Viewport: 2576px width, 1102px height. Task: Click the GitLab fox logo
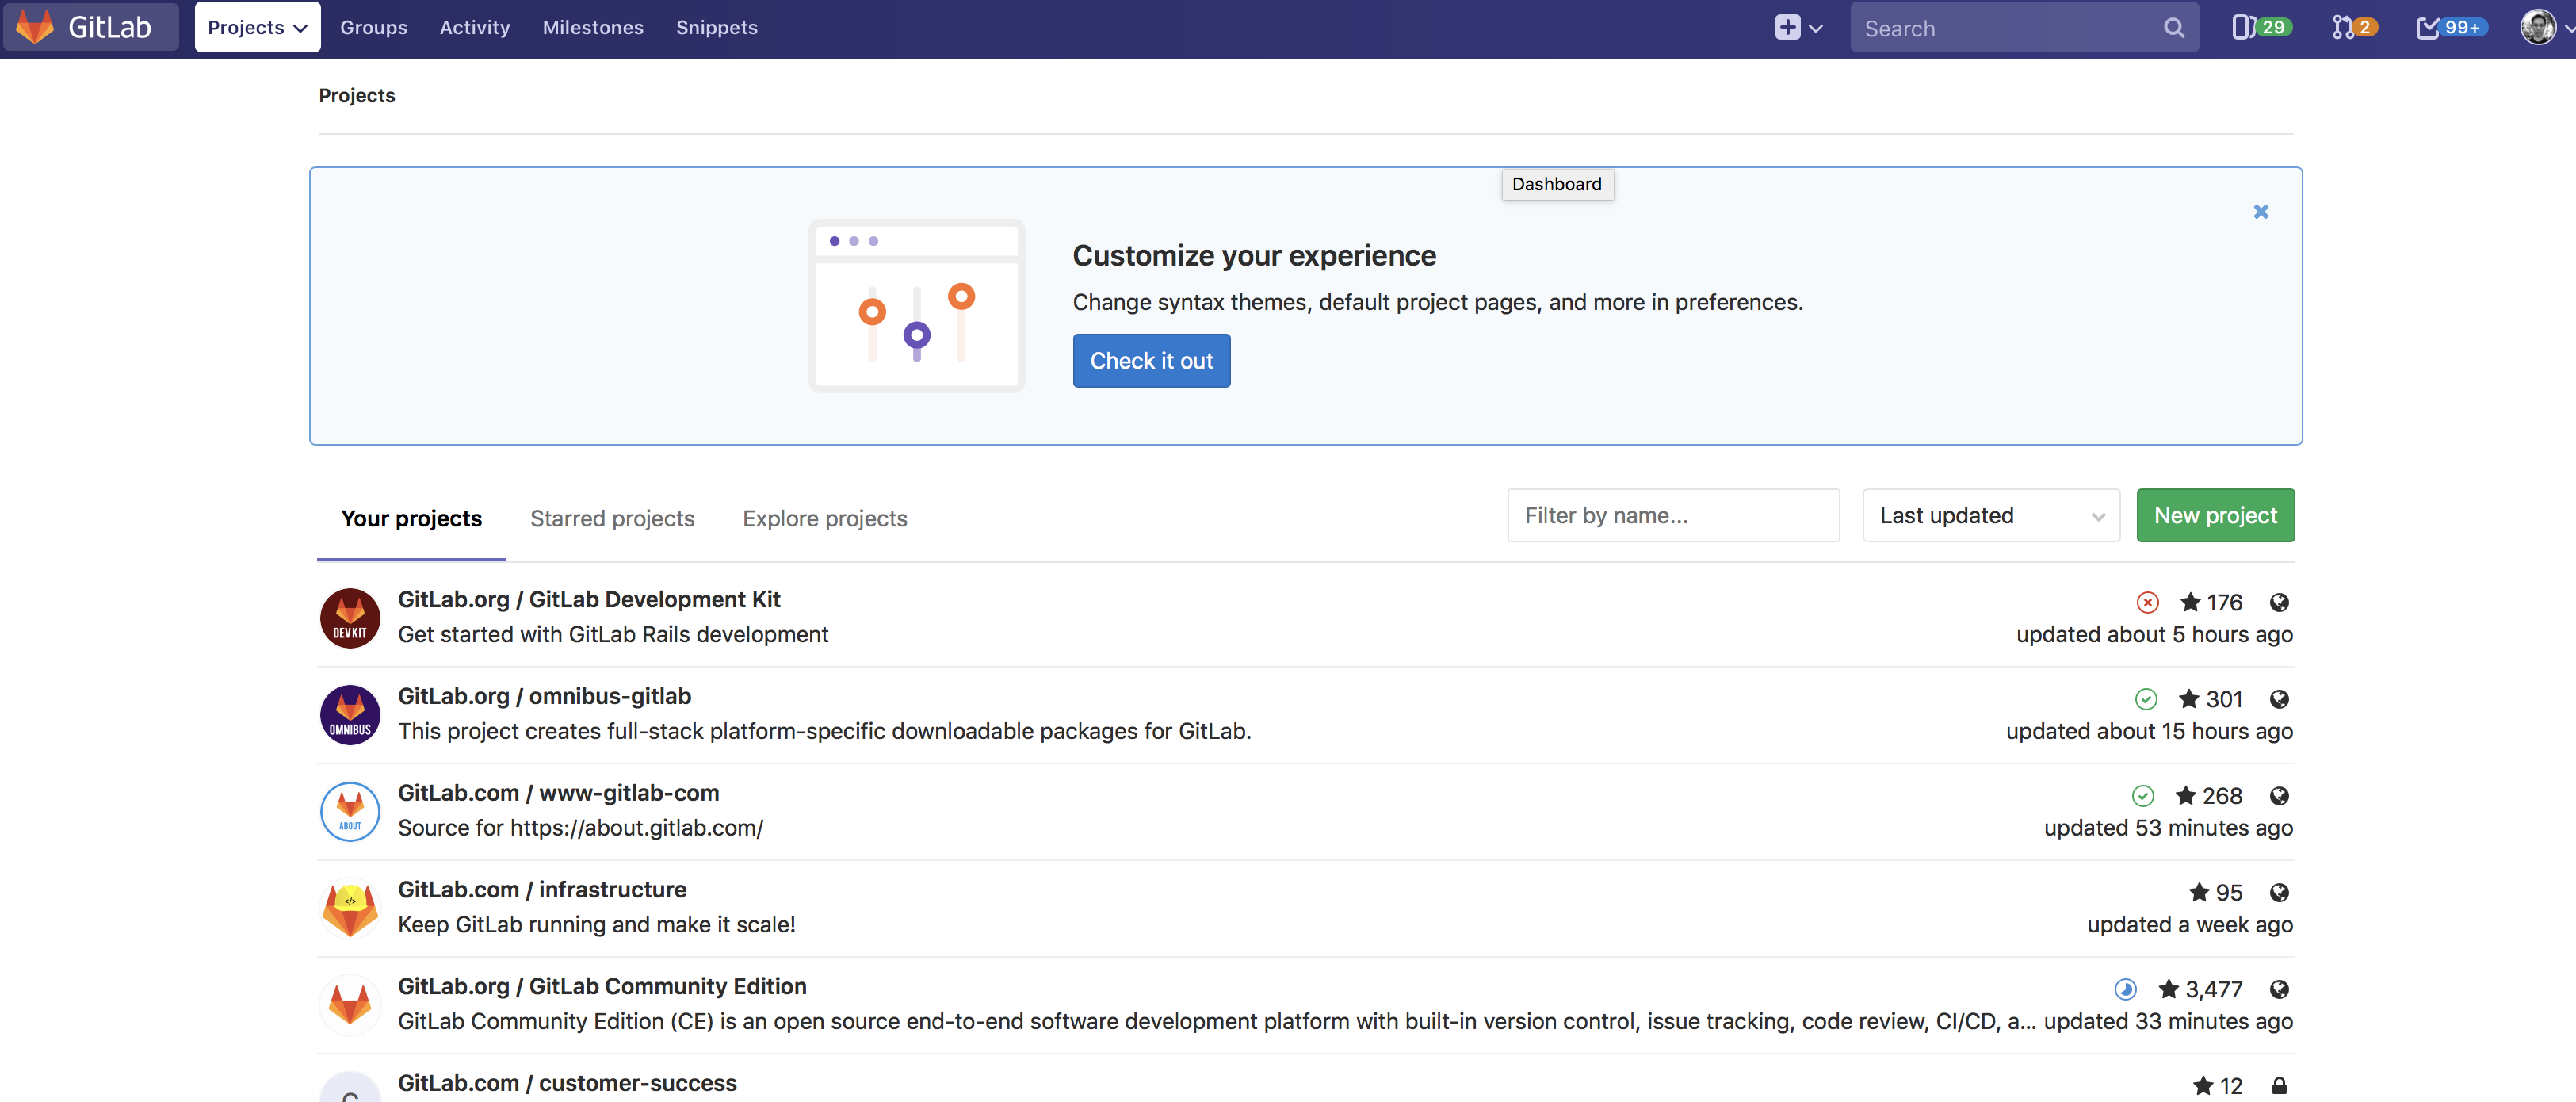tap(35, 27)
